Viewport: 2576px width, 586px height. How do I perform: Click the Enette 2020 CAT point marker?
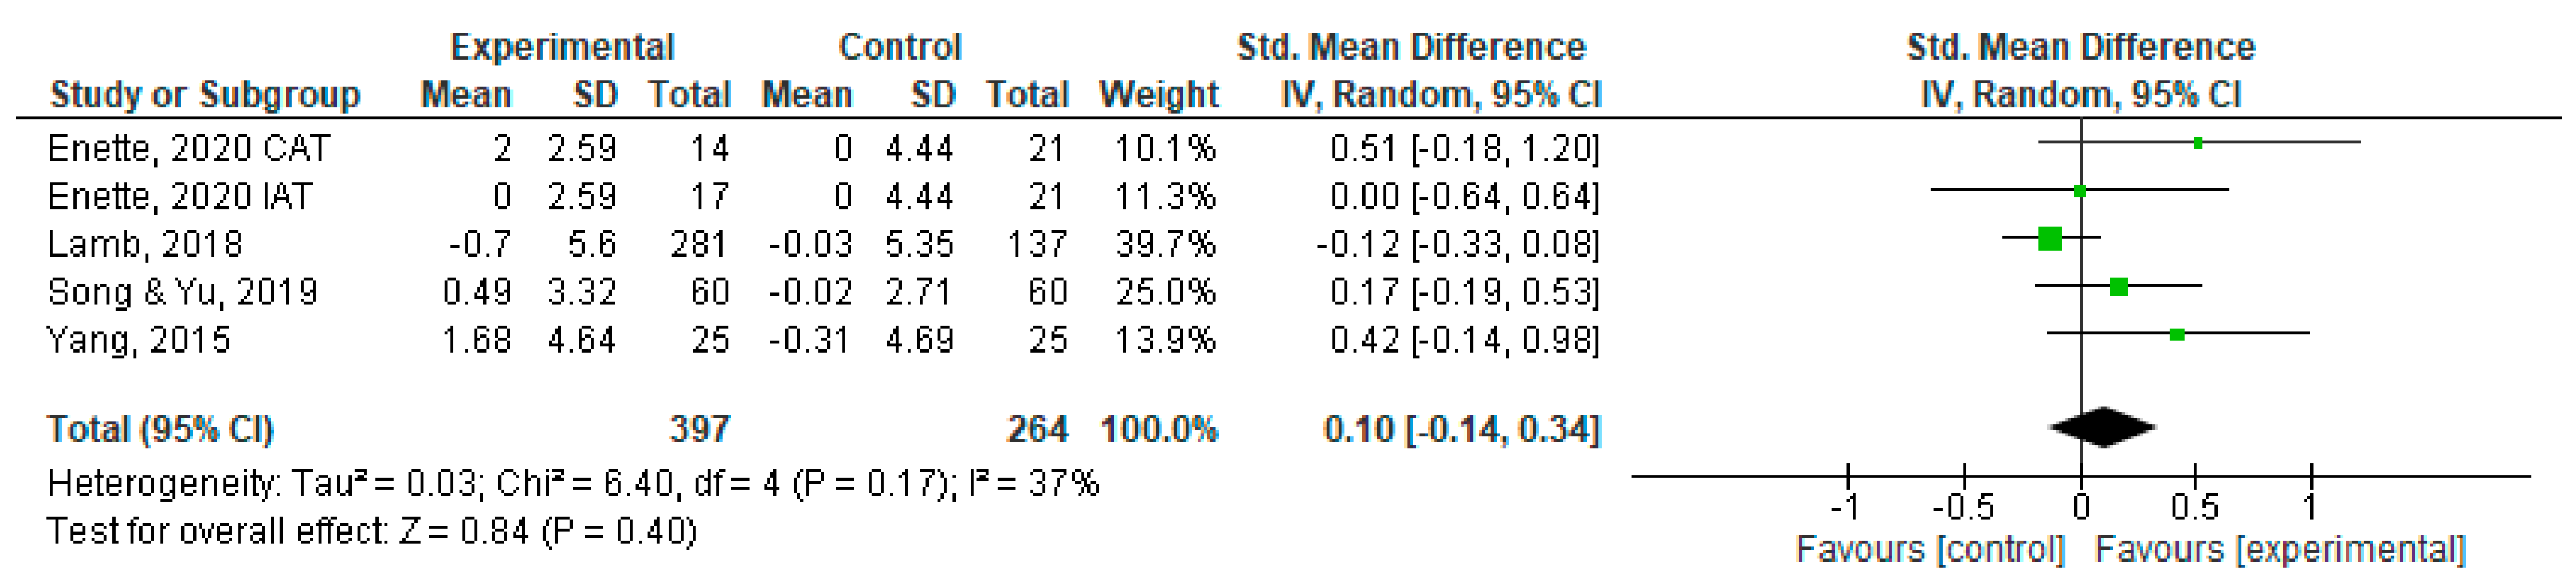[x=2197, y=144]
